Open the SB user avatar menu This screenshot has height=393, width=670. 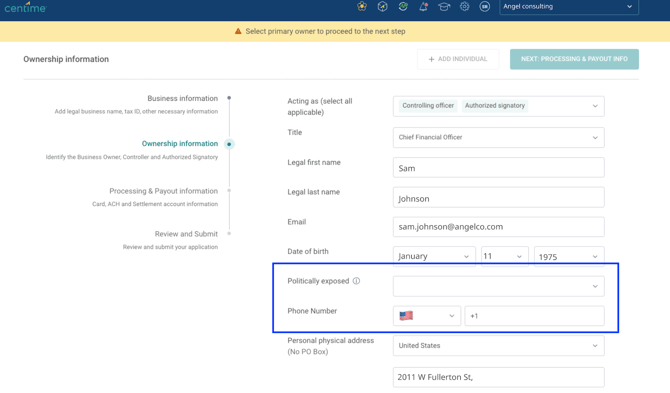485,6
